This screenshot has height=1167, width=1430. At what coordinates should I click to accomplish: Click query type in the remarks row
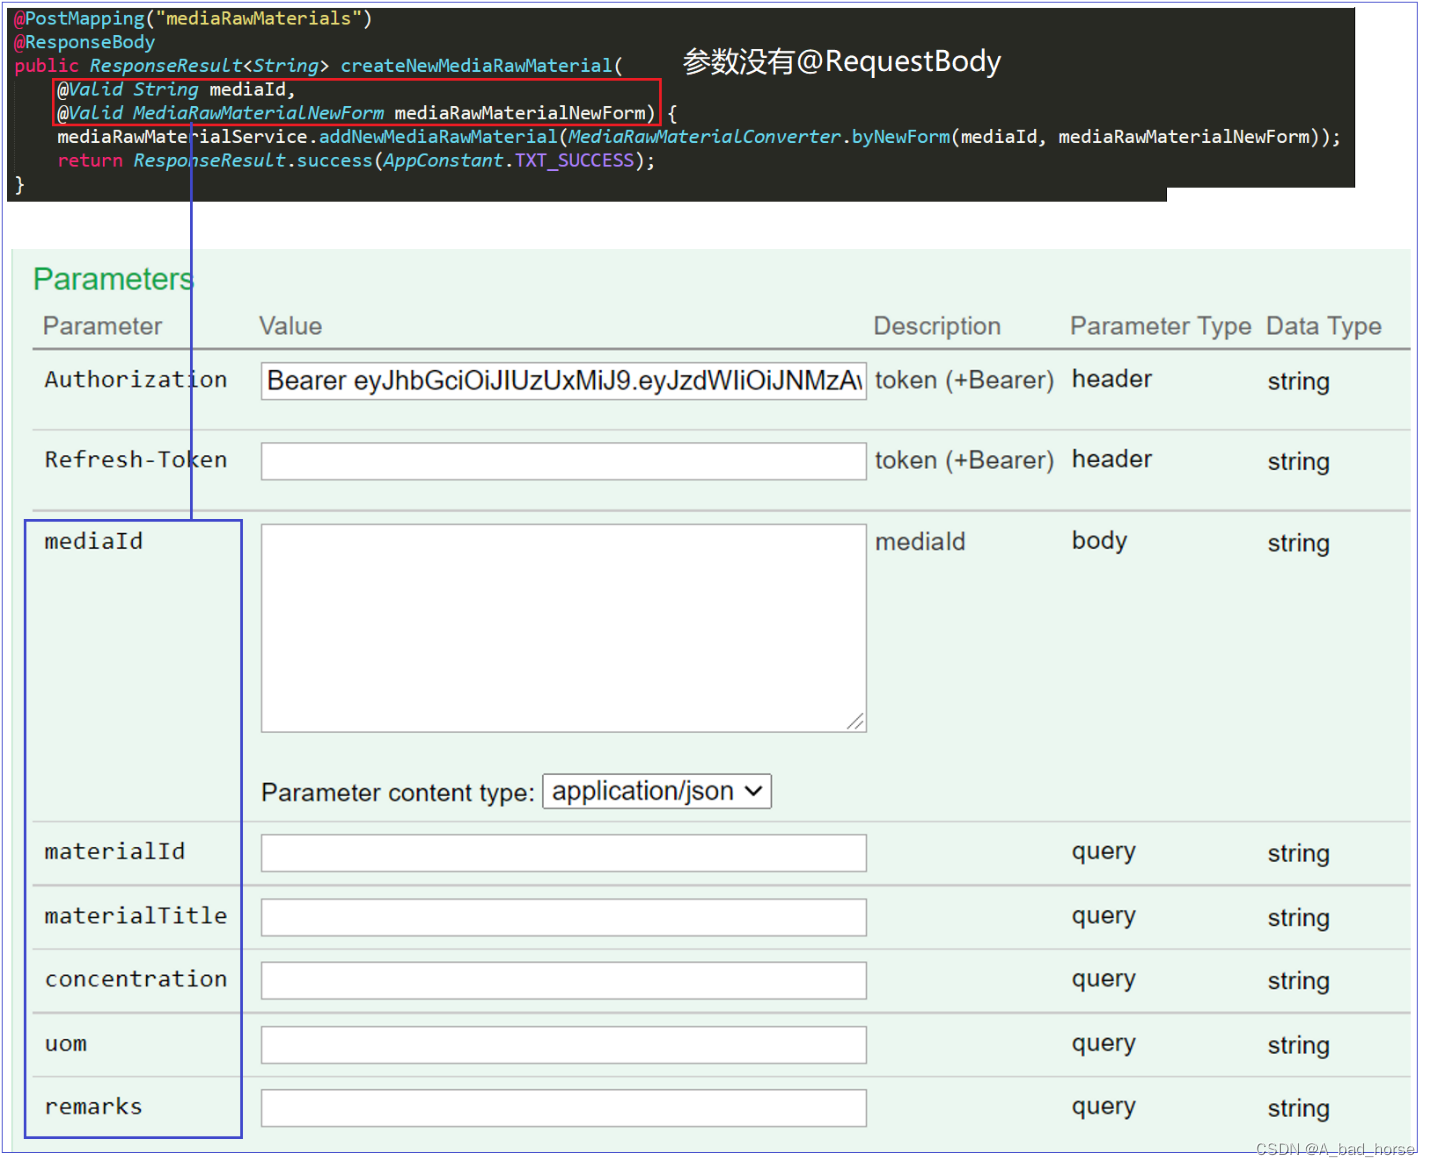pyautogui.click(x=1104, y=1106)
